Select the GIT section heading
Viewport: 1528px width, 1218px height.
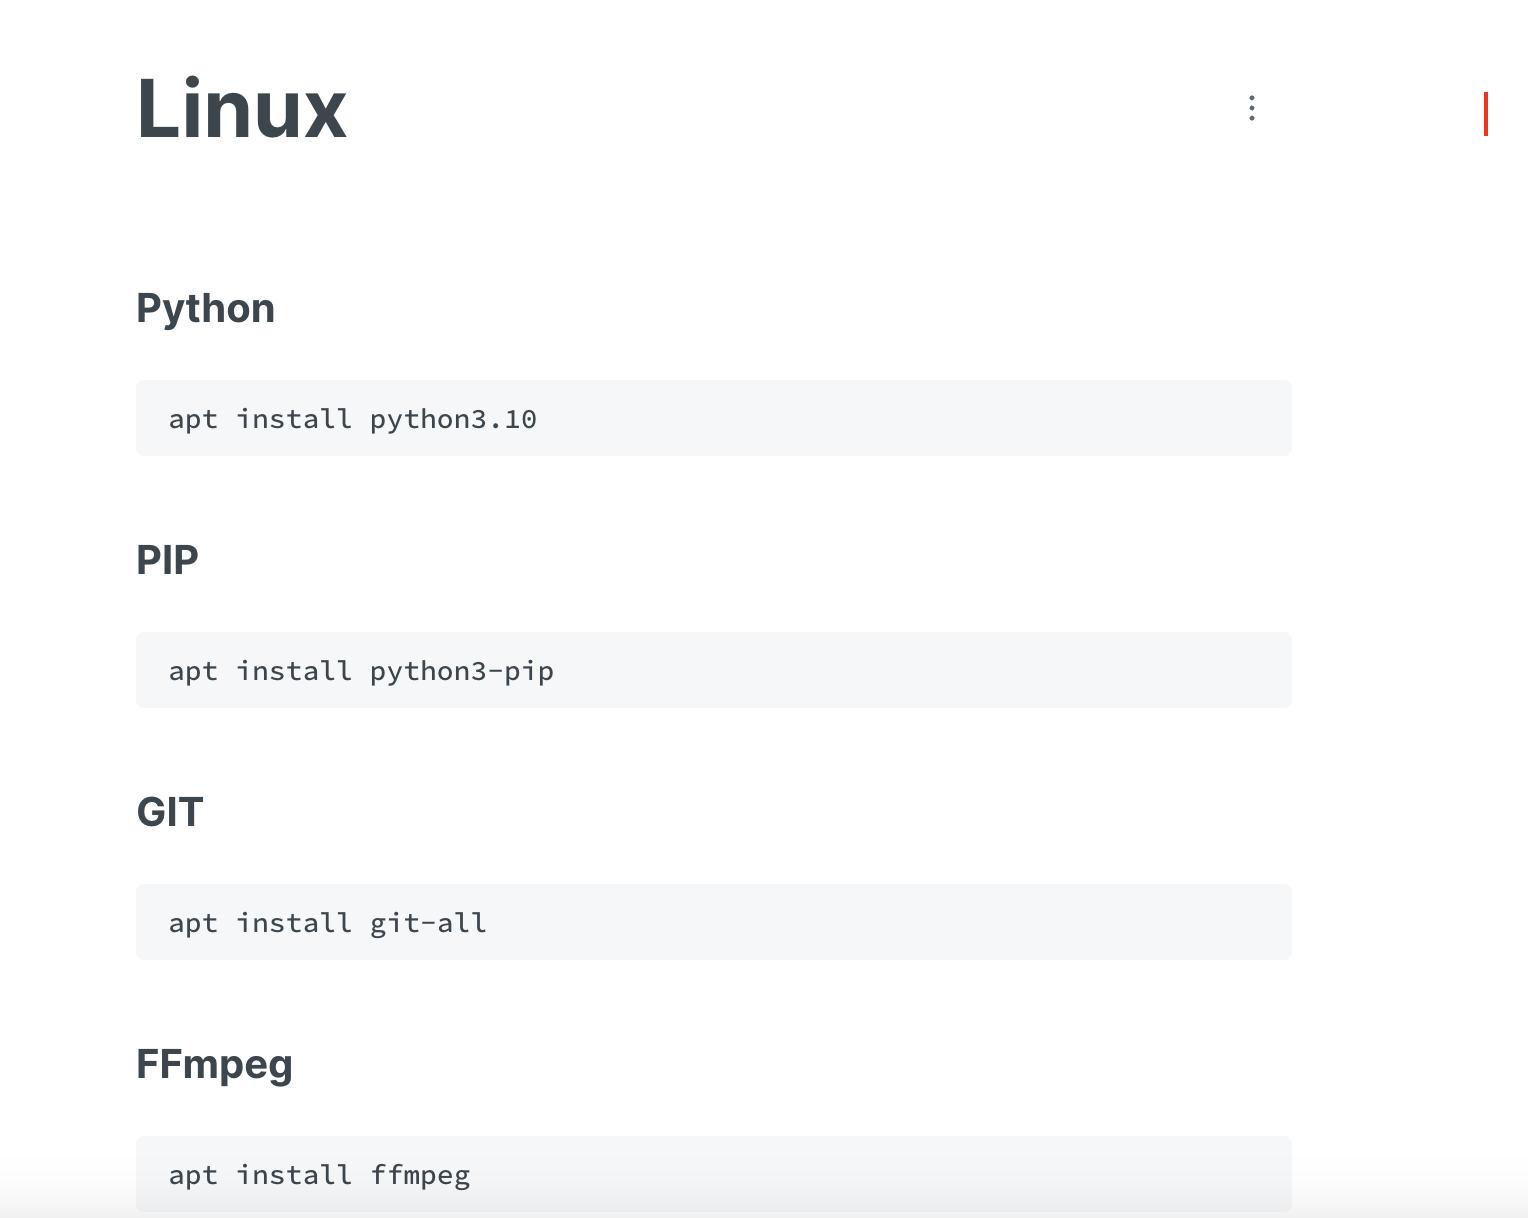tap(170, 812)
